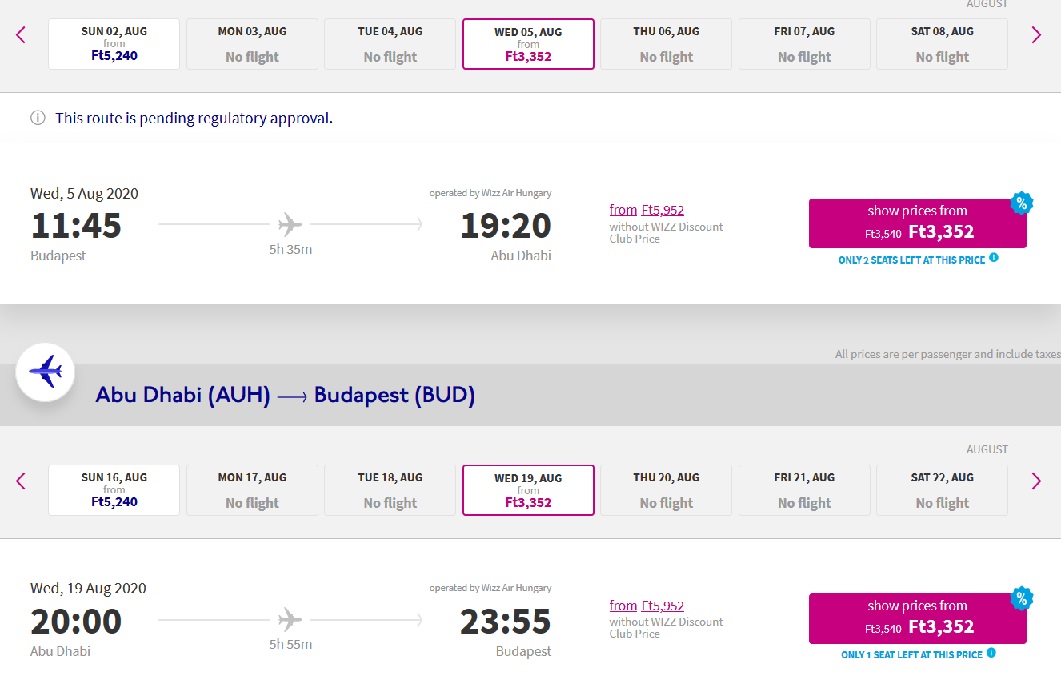Select Thu 06 Aug no-flight date tab
This screenshot has width=1061, height=679.
(666, 44)
